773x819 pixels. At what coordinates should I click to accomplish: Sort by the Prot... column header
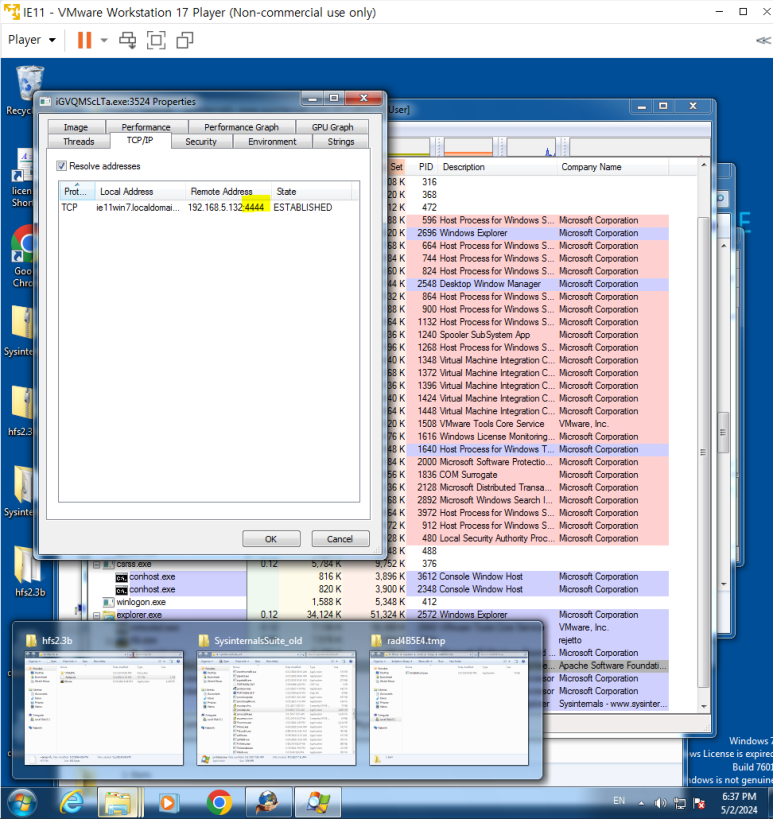pos(77,191)
